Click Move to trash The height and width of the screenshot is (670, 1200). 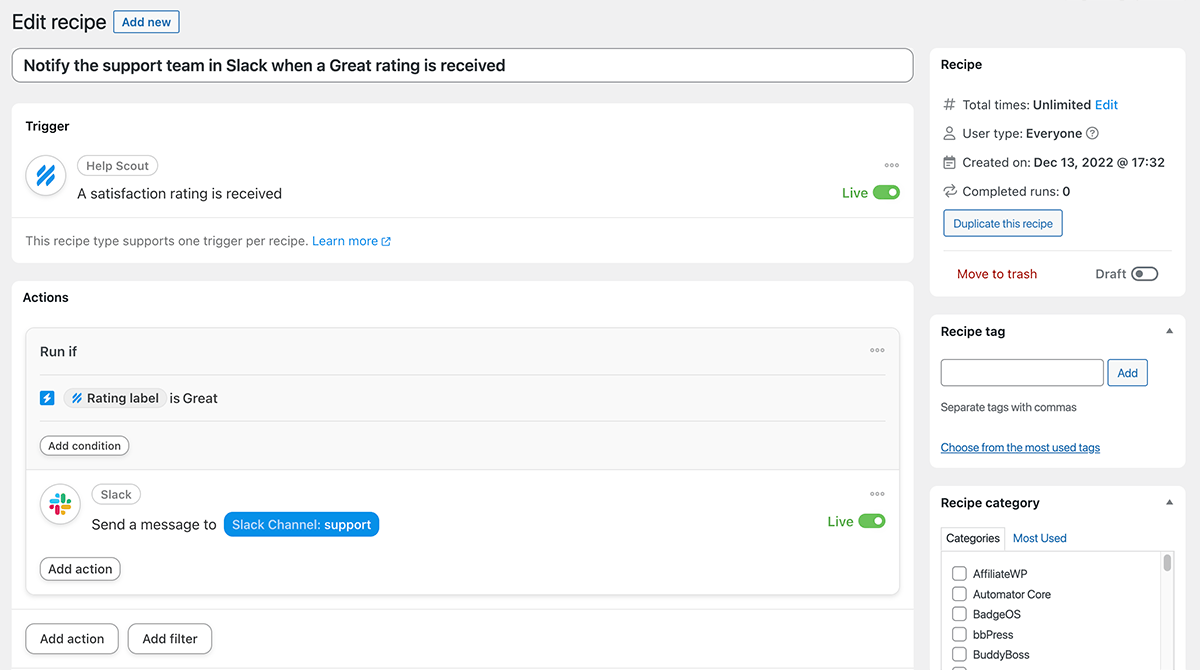(x=997, y=274)
